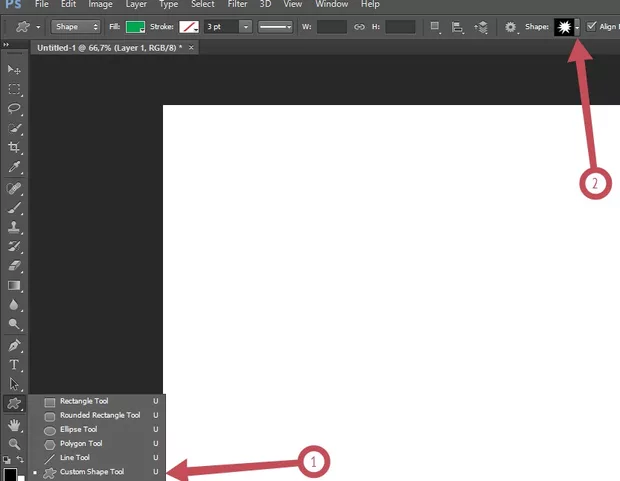Select the Eraser tool

tap(15, 266)
